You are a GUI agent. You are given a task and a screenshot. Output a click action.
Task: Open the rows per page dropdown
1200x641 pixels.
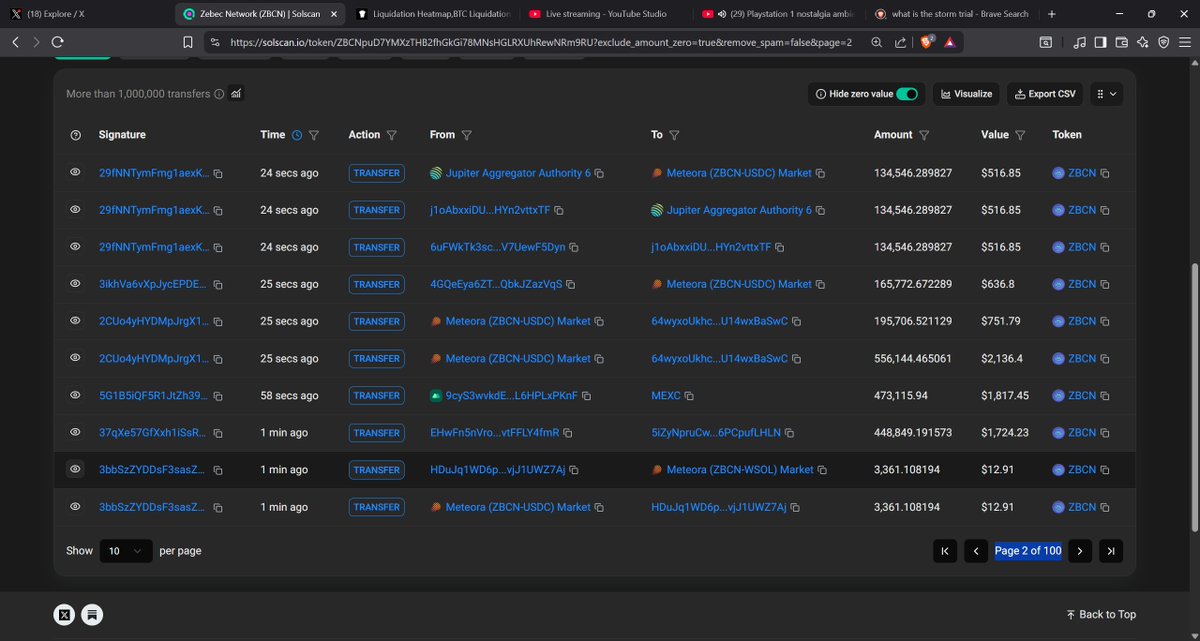tap(126, 551)
